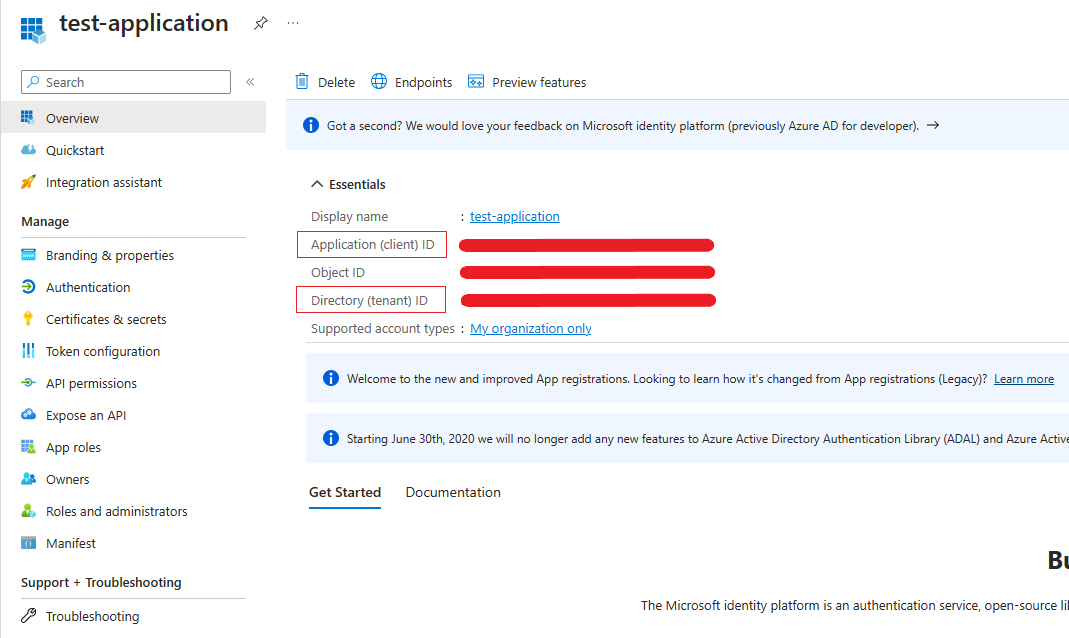Click the Preview features icon

(x=476, y=81)
